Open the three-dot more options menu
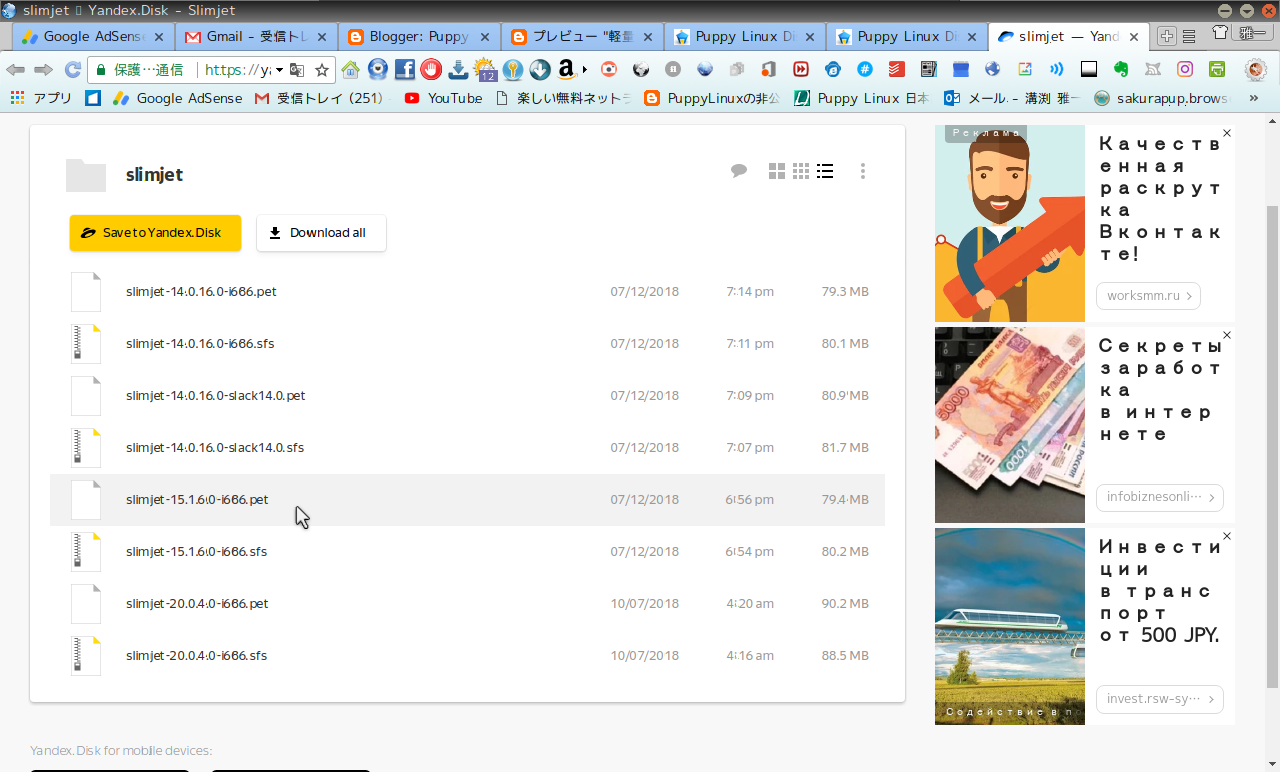Screen dimensions: 1280x772 [x=863, y=171]
